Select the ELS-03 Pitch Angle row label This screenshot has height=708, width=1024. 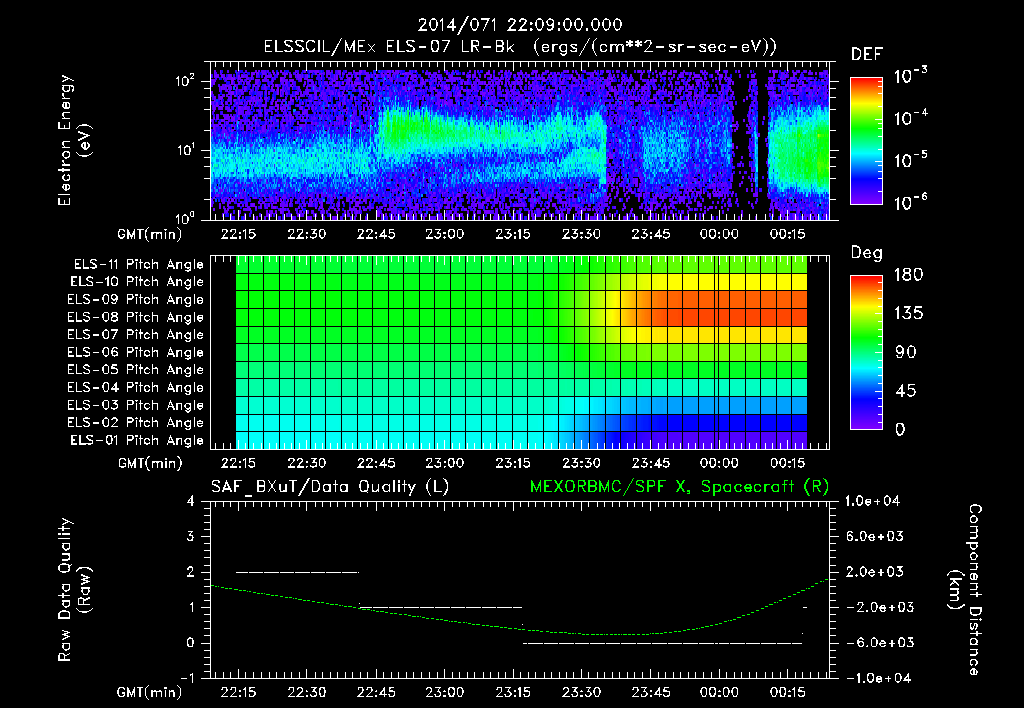[136, 405]
